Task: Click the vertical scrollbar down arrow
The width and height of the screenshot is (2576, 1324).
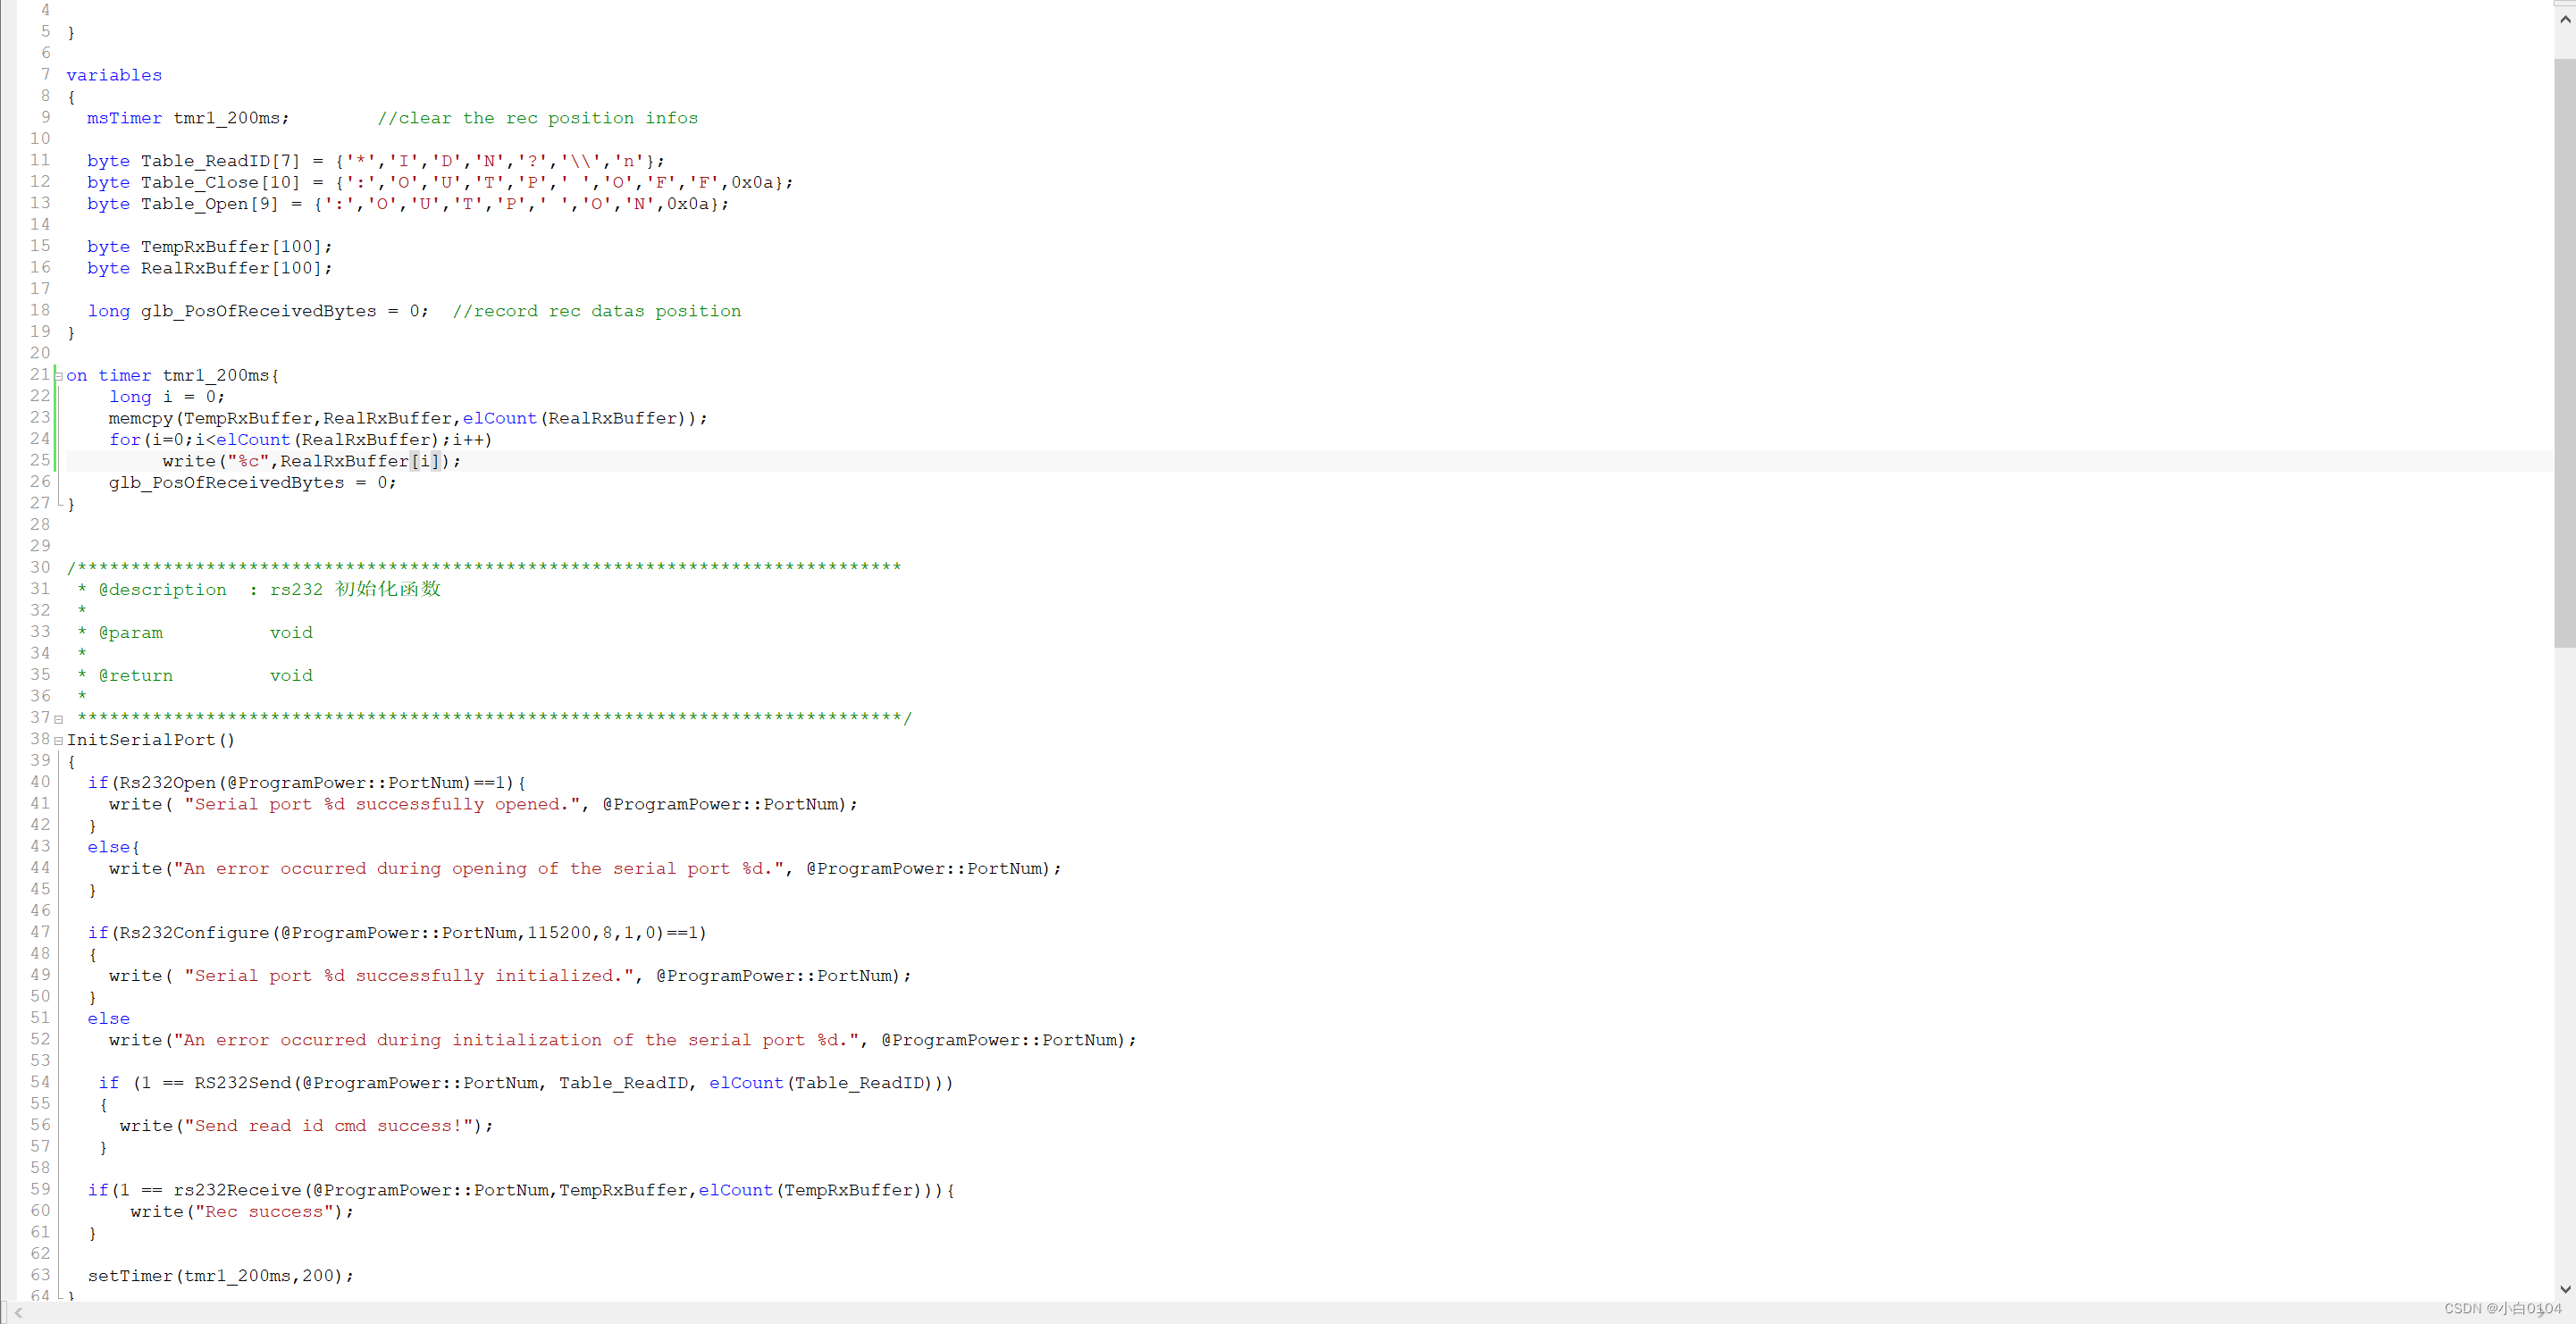Action: (2565, 1290)
